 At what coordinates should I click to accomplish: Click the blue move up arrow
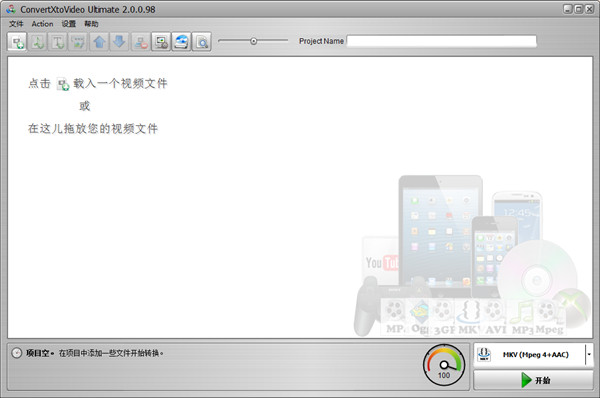tap(99, 41)
